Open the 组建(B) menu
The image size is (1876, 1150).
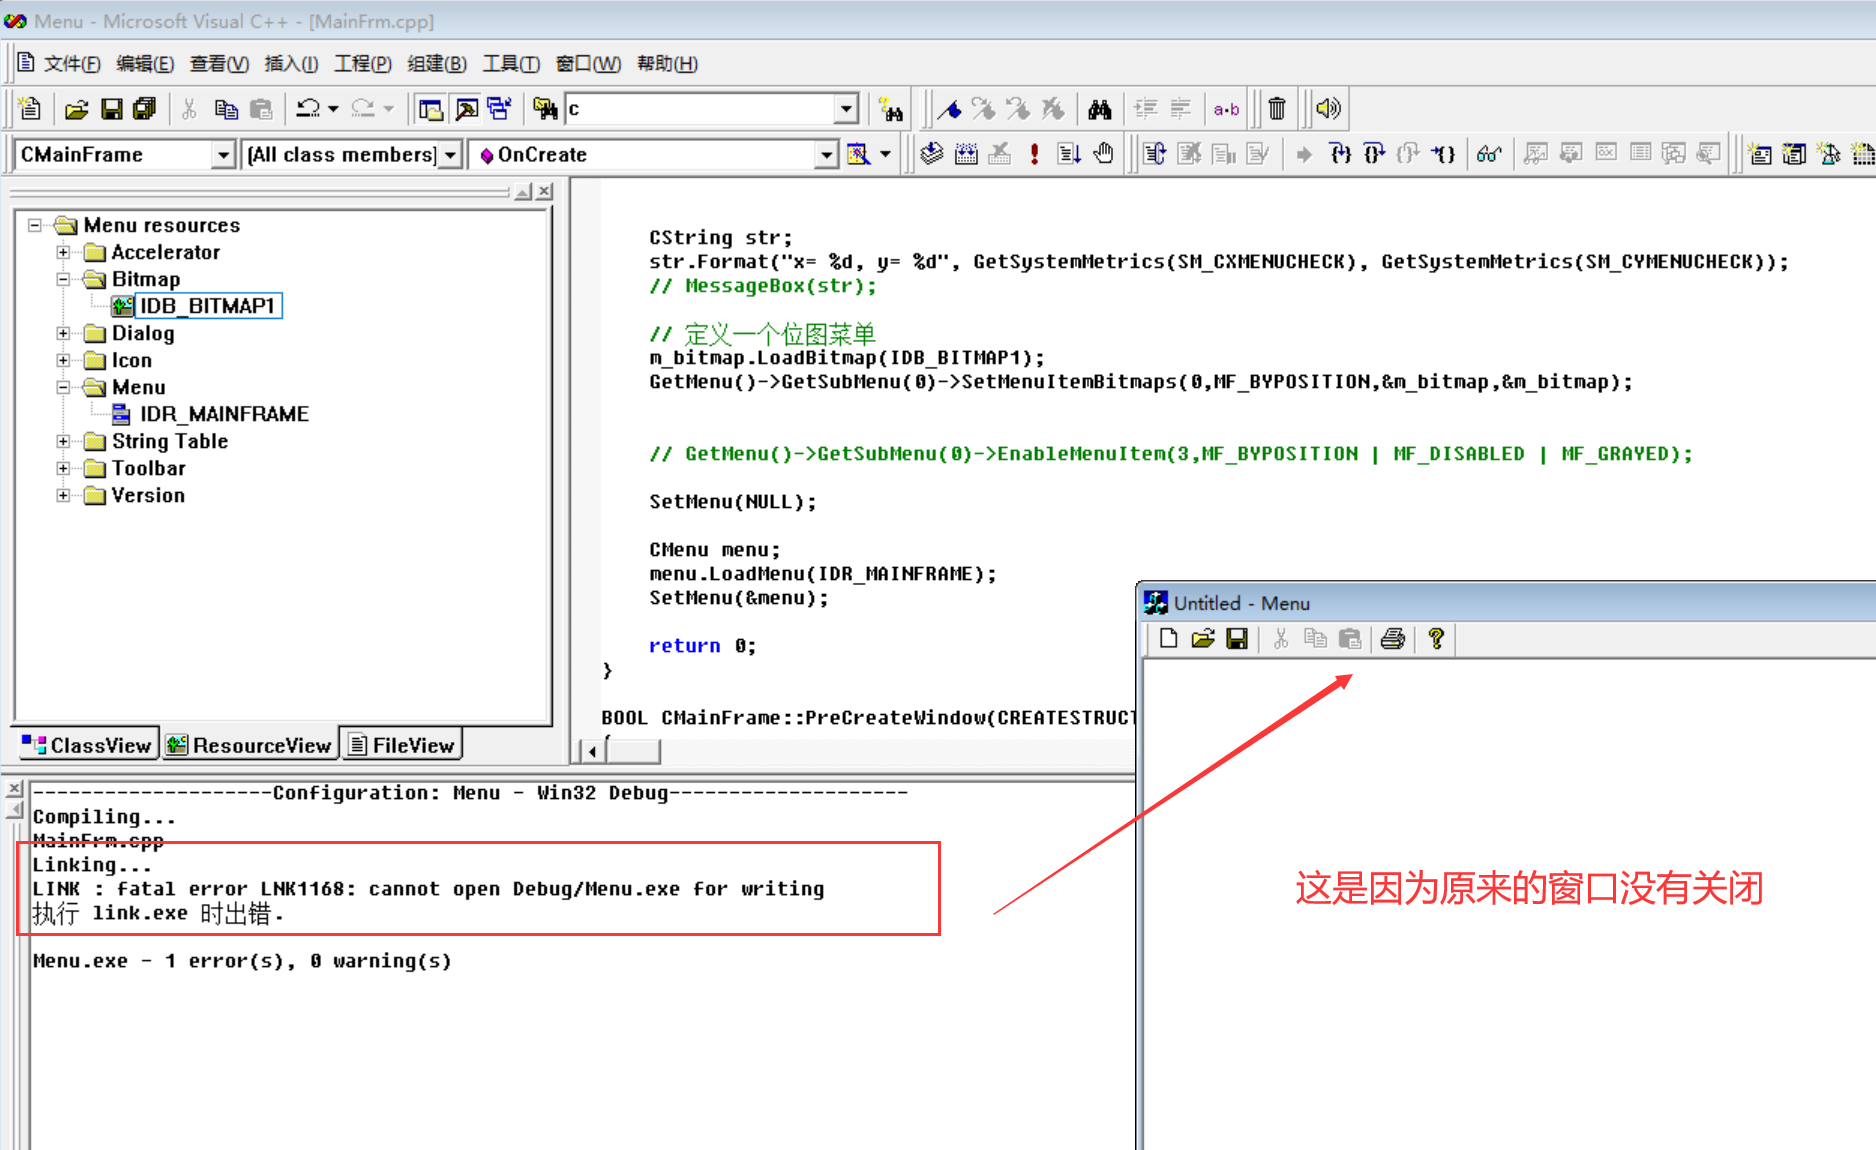[x=437, y=64]
